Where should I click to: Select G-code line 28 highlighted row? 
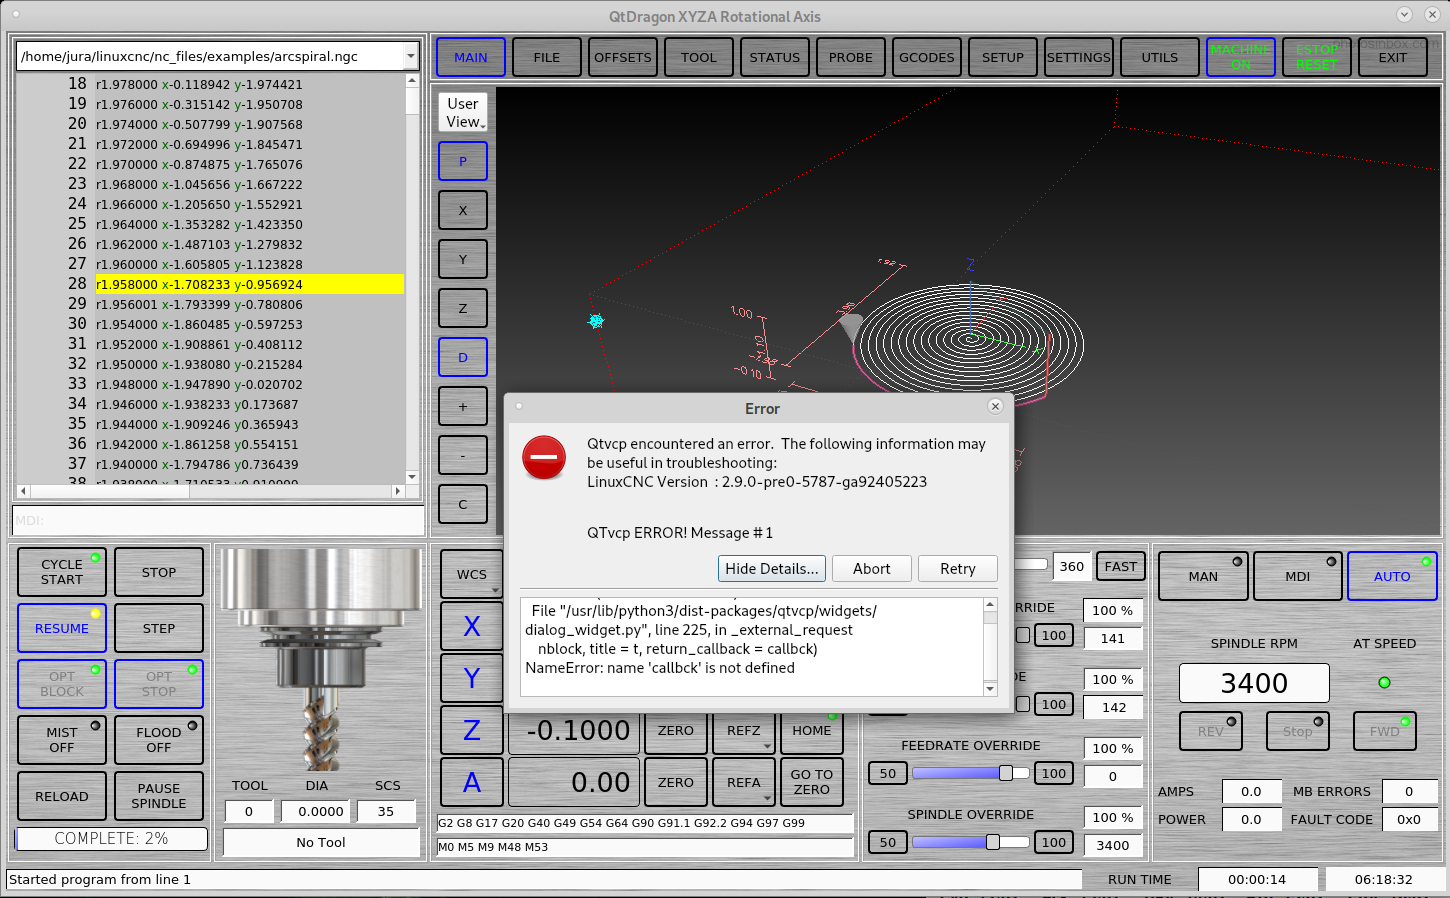250,284
